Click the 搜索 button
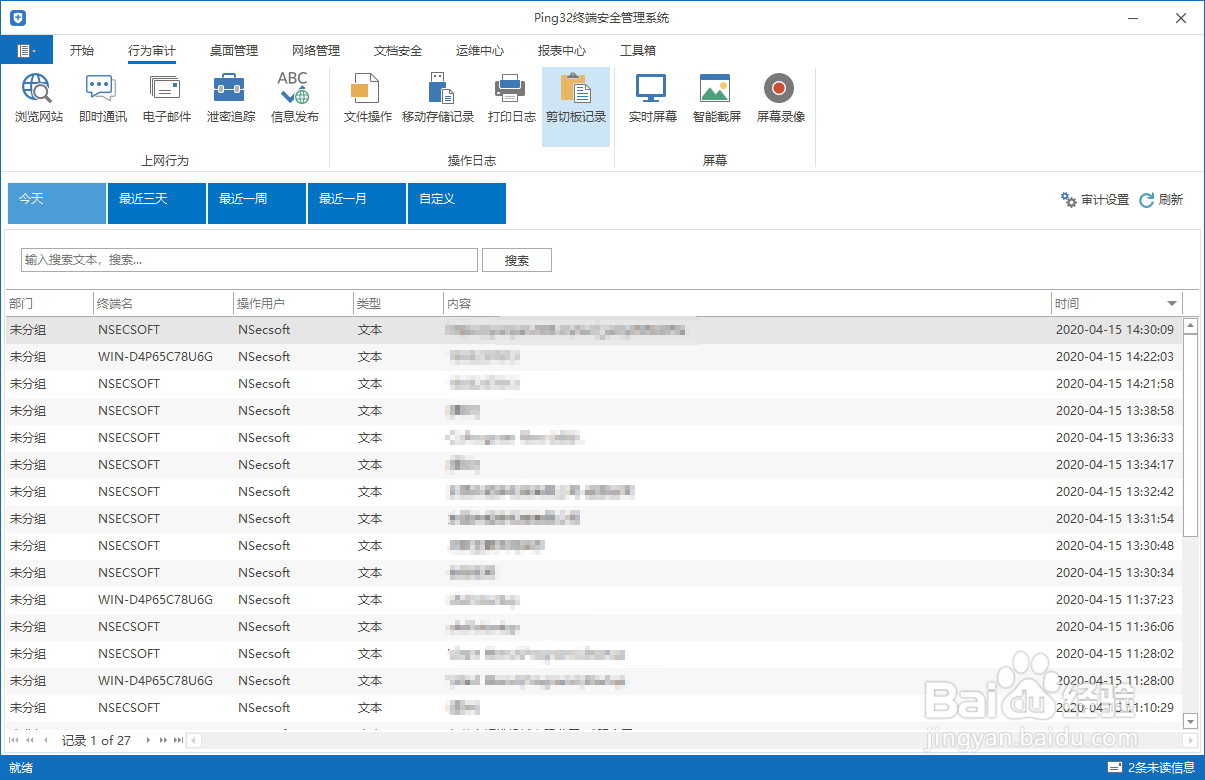Screen dimensions: 1205x780 pos(517,260)
